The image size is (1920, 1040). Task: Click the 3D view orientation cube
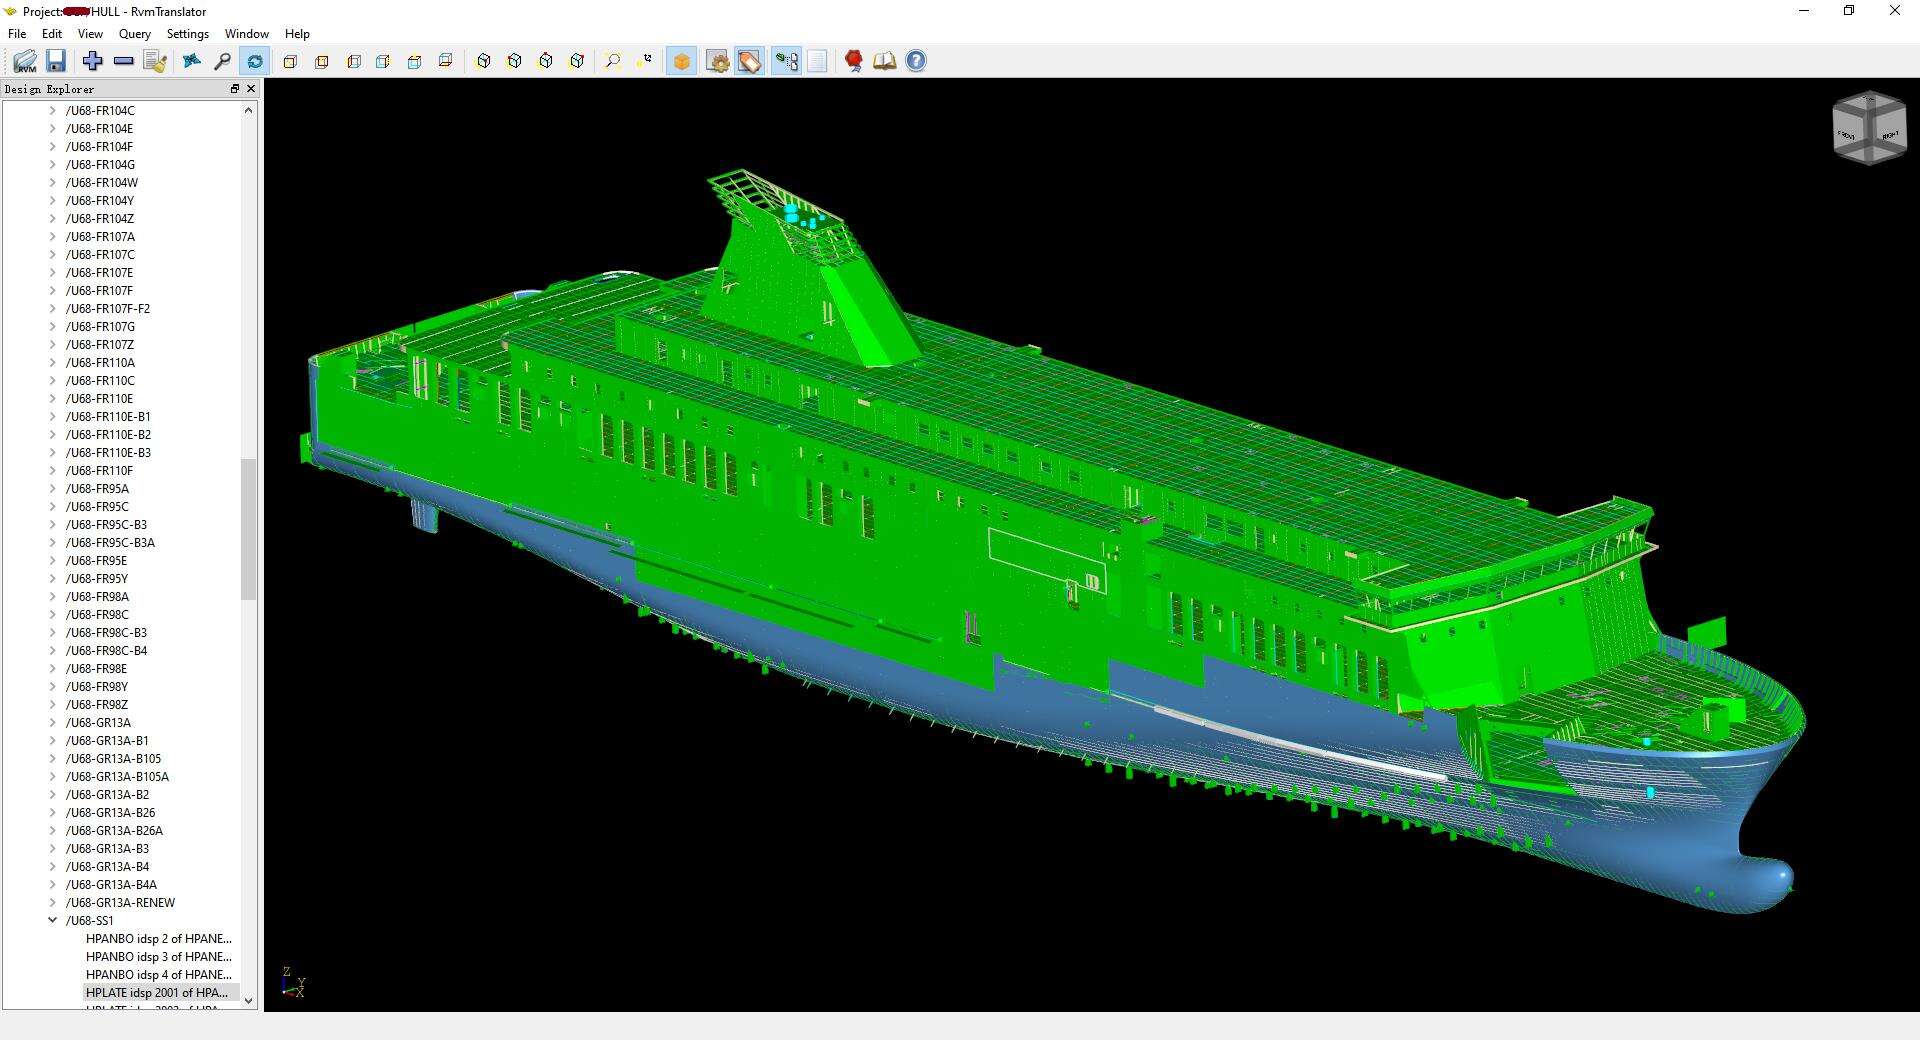1869,128
